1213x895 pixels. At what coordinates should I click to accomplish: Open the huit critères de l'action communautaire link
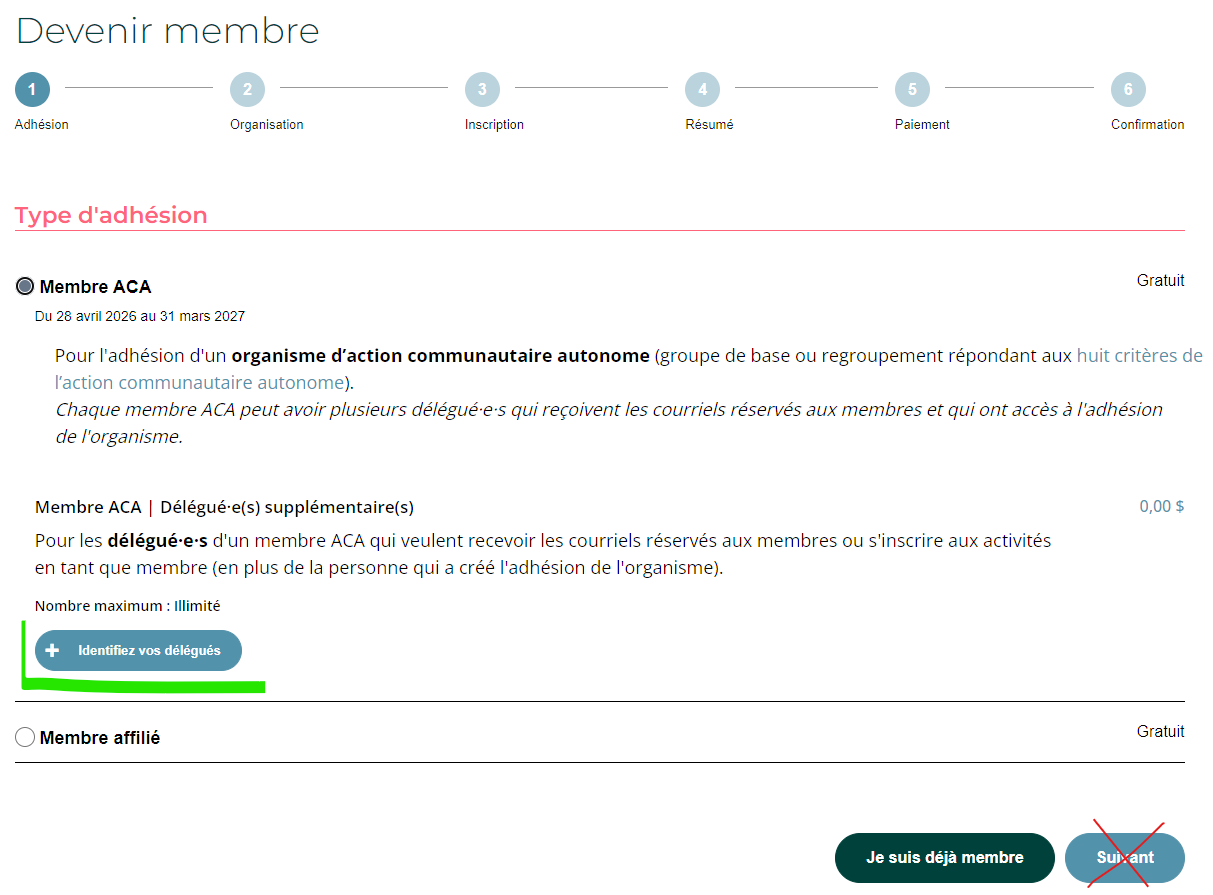[1139, 356]
